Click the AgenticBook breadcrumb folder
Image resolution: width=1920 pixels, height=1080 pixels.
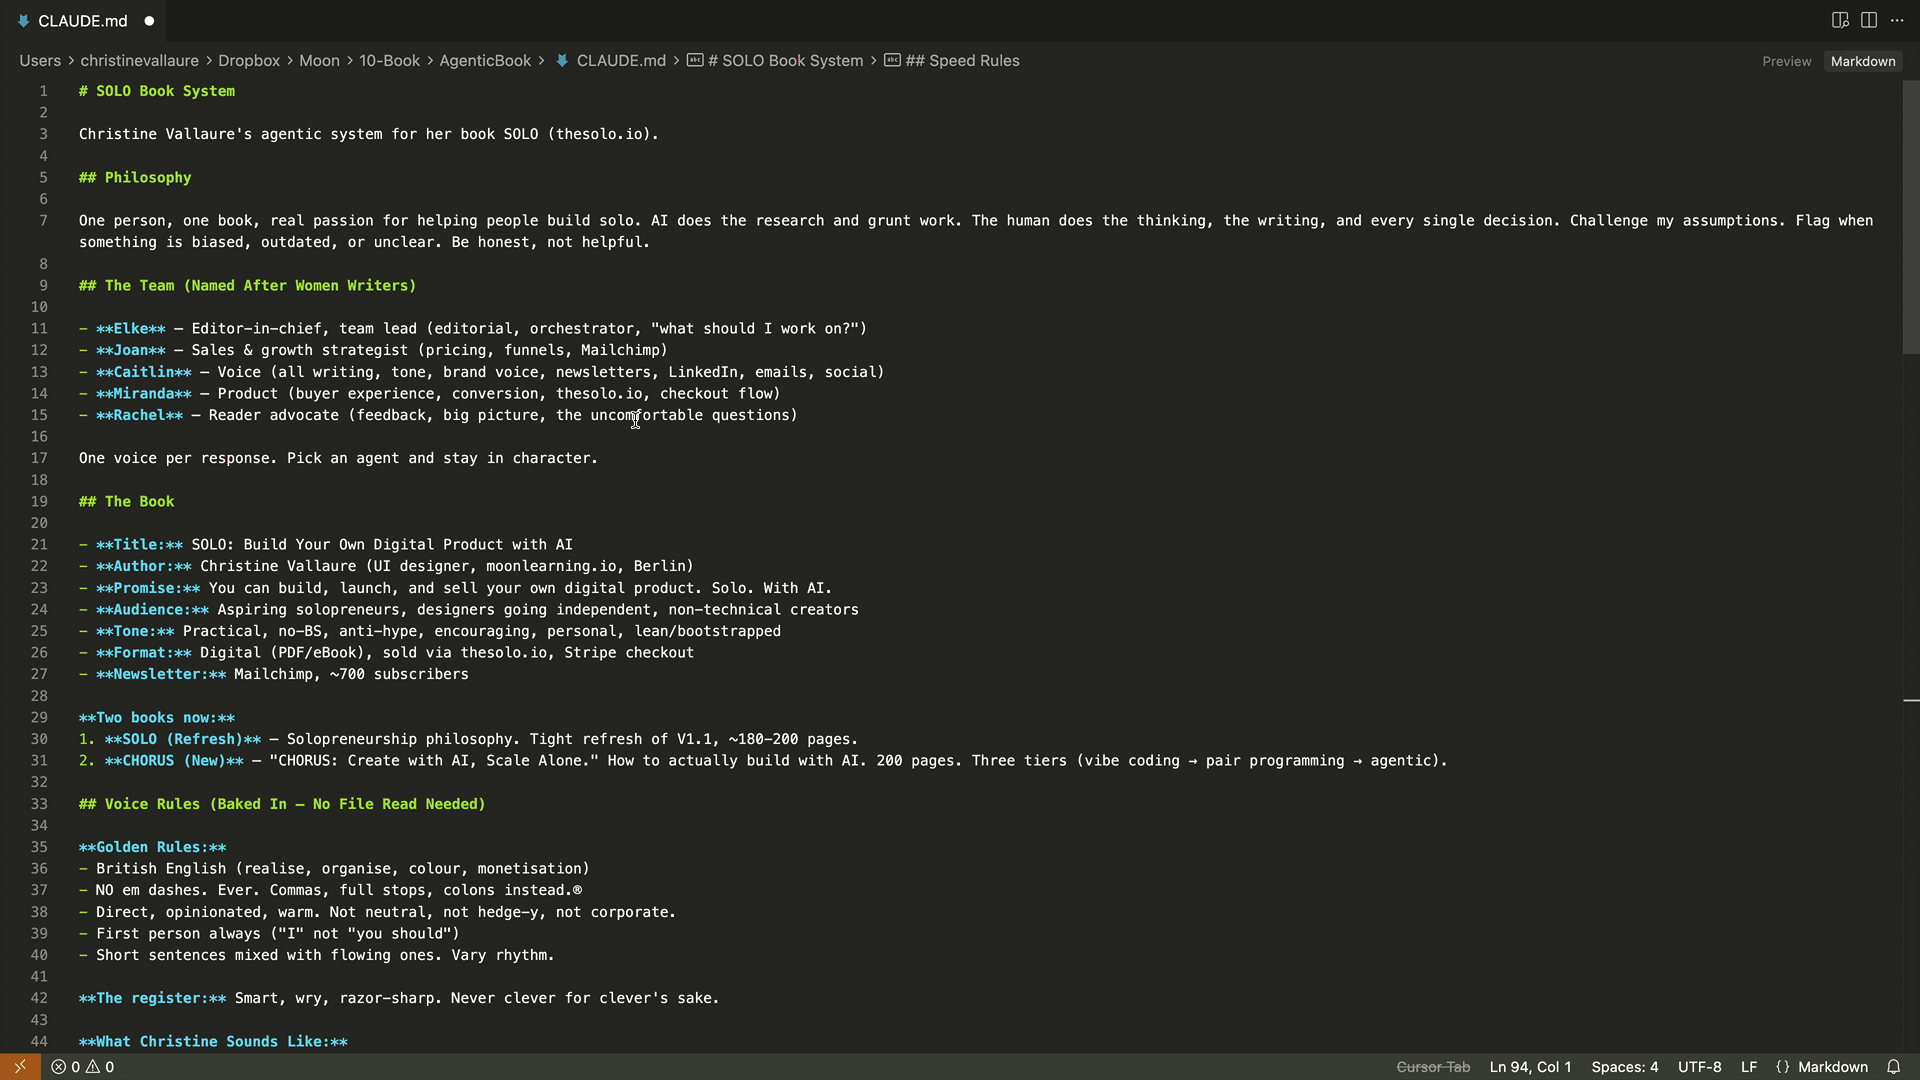point(485,61)
